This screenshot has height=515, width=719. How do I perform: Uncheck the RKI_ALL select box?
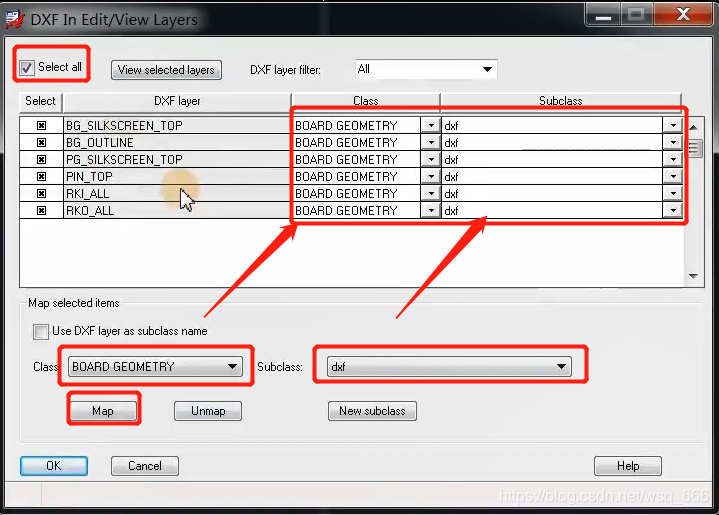click(41, 193)
